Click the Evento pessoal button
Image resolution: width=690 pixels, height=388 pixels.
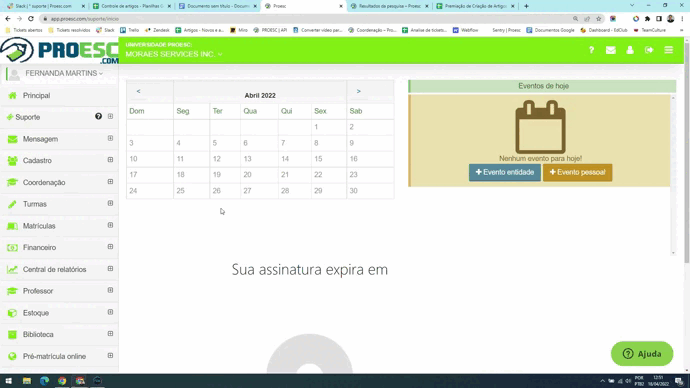pyautogui.click(x=577, y=172)
